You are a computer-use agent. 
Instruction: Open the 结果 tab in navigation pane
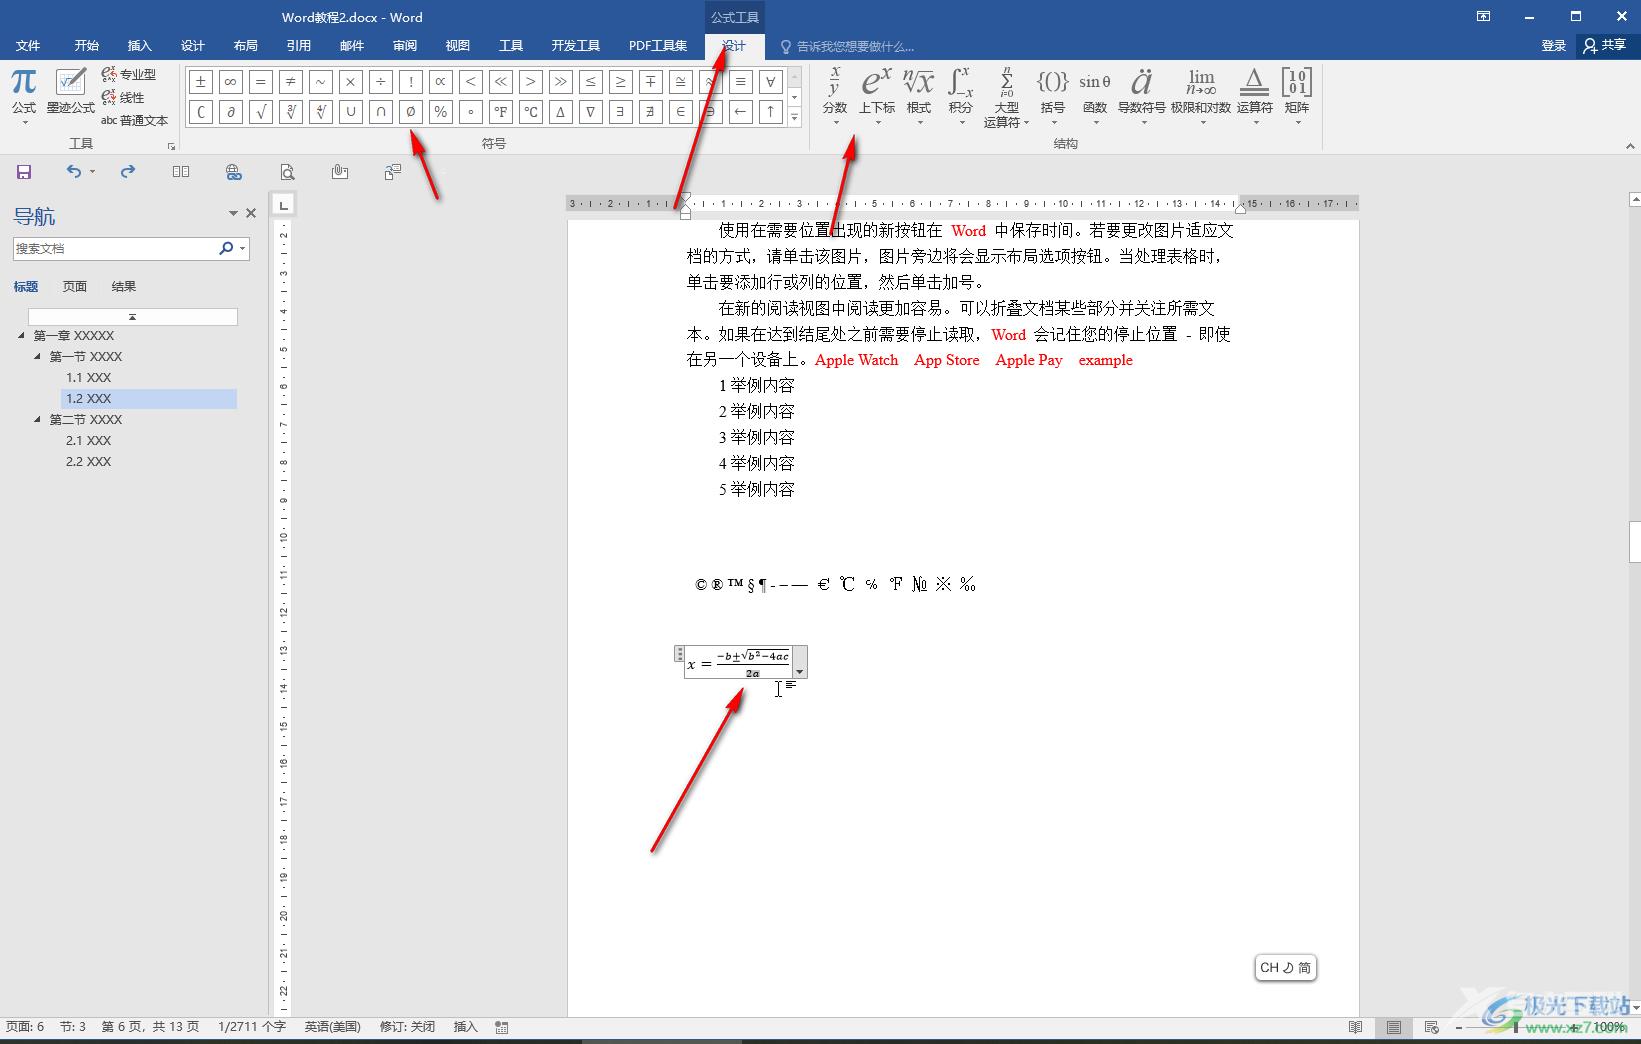[124, 287]
